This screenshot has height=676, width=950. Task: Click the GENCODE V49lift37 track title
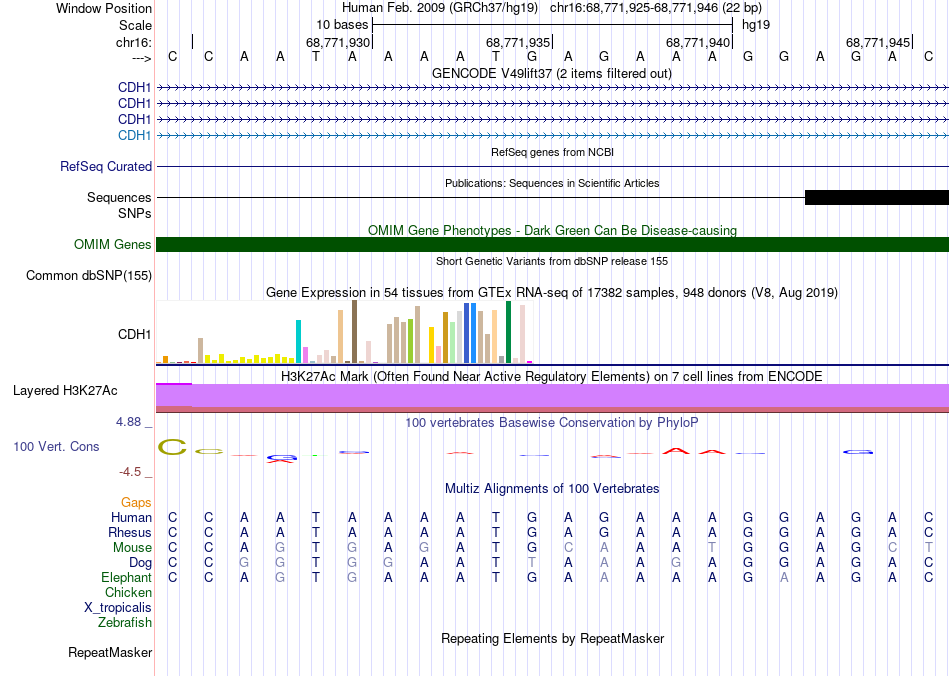551,73
